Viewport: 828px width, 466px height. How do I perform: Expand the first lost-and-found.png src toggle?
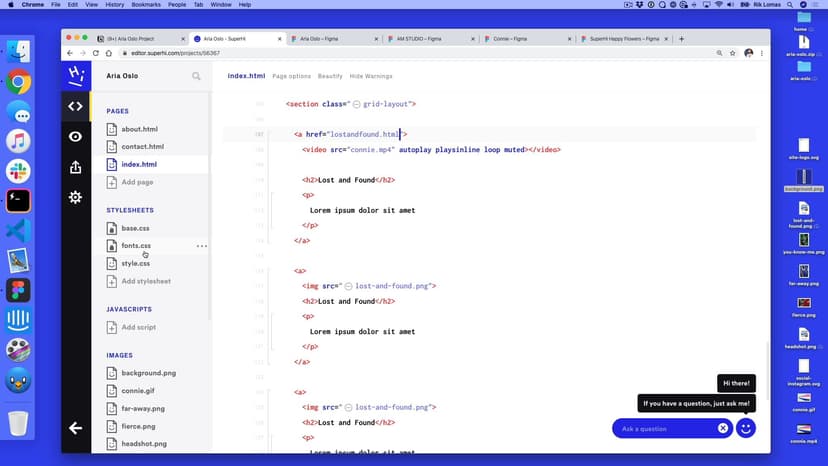pyautogui.click(x=349, y=286)
